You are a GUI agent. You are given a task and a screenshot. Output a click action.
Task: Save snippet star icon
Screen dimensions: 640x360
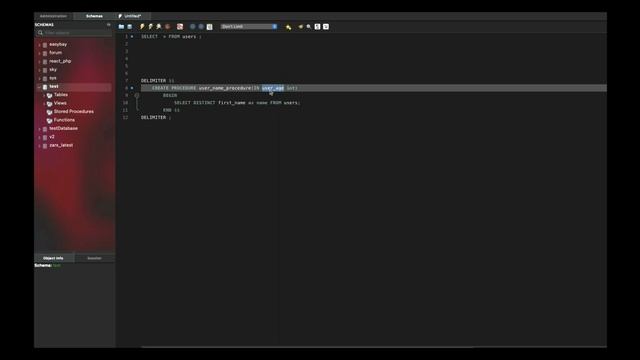click(x=289, y=27)
